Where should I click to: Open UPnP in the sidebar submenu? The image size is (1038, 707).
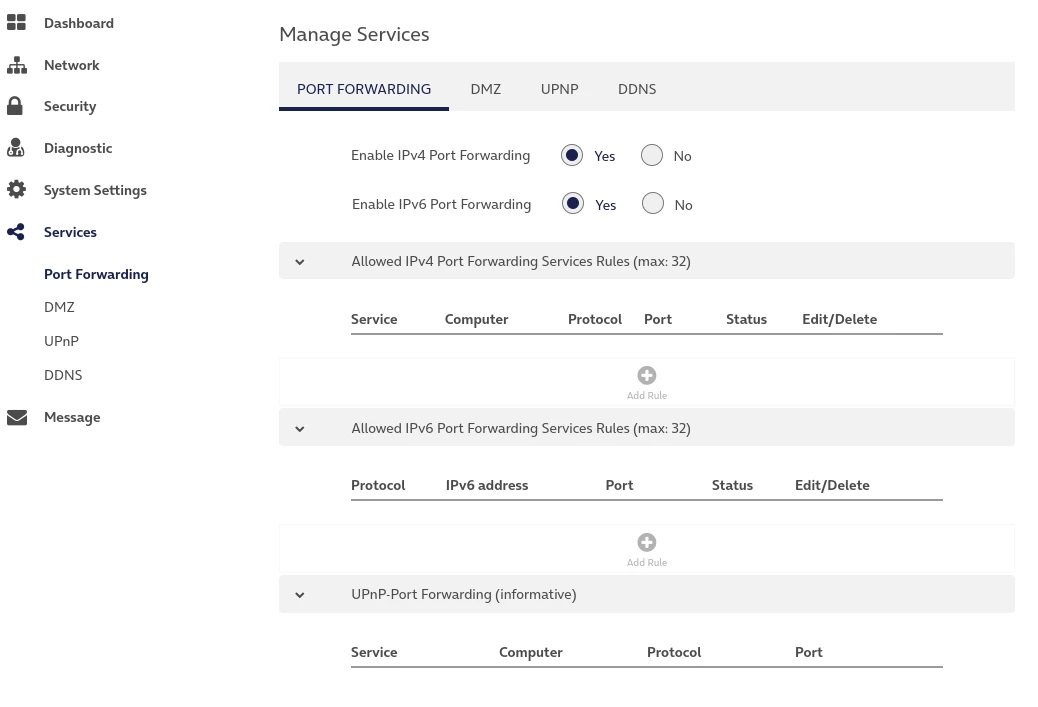click(61, 341)
